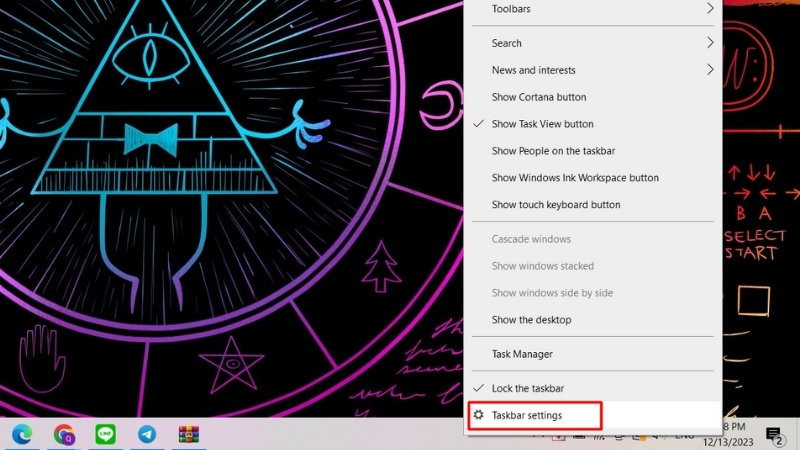Select Cascade windows entry

(593, 239)
